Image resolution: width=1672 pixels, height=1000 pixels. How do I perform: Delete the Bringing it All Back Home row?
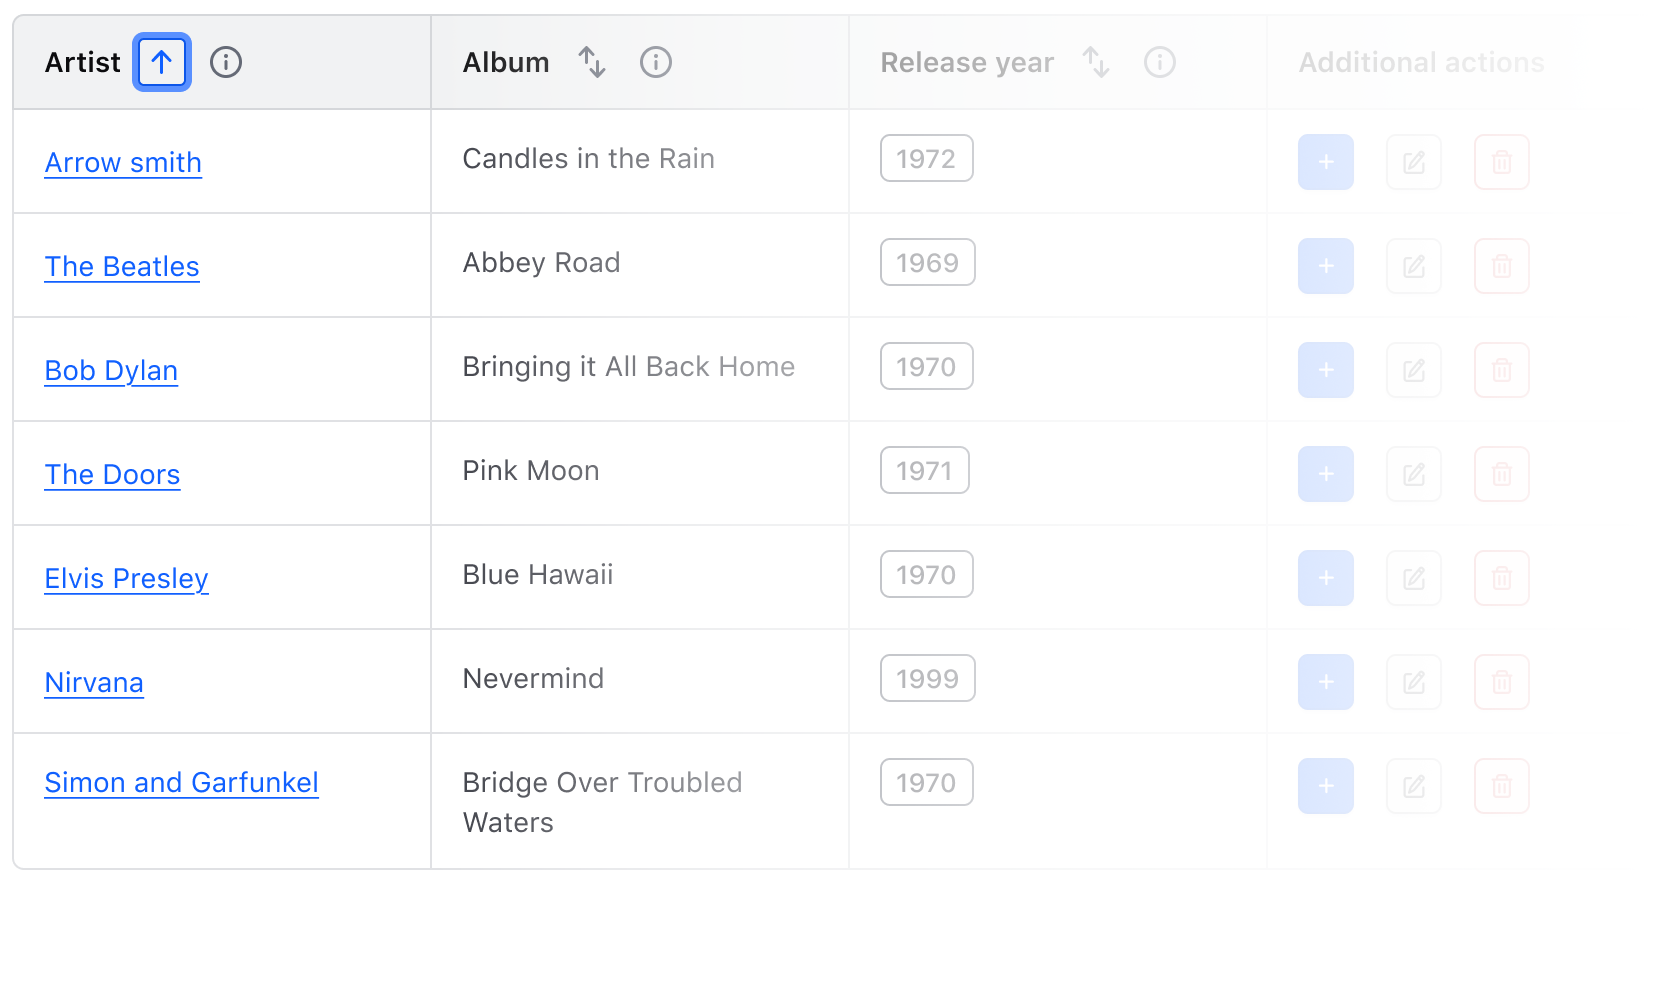[x=1502, y=370]
